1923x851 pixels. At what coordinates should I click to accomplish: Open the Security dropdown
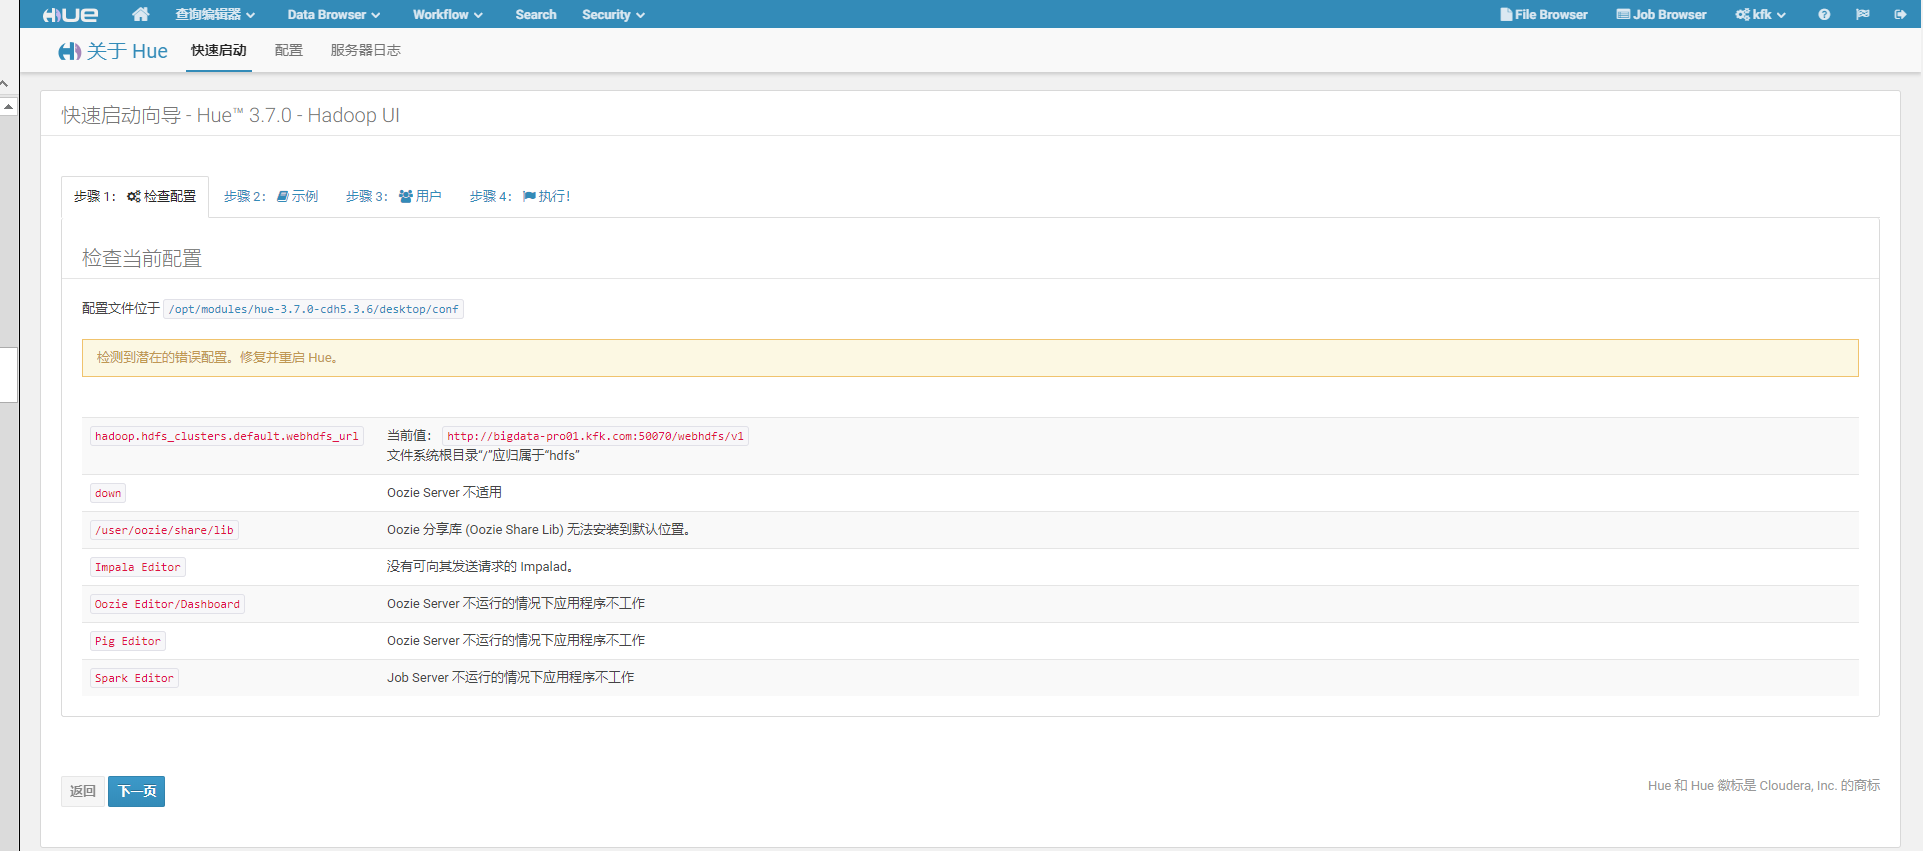[614, 14]
